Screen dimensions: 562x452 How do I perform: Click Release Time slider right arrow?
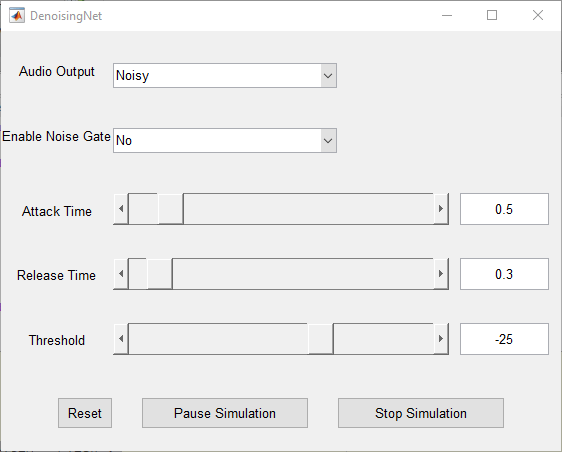[x=441, y=274]
